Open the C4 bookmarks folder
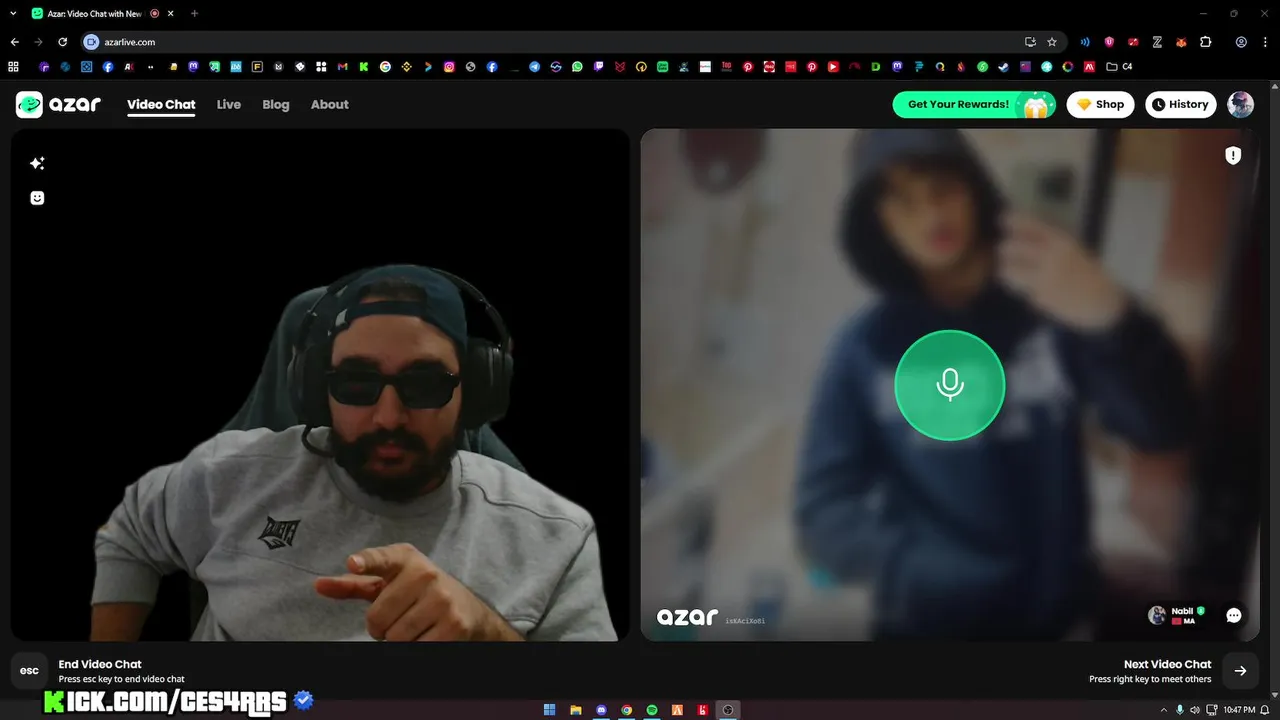 tap(1119, 67)
